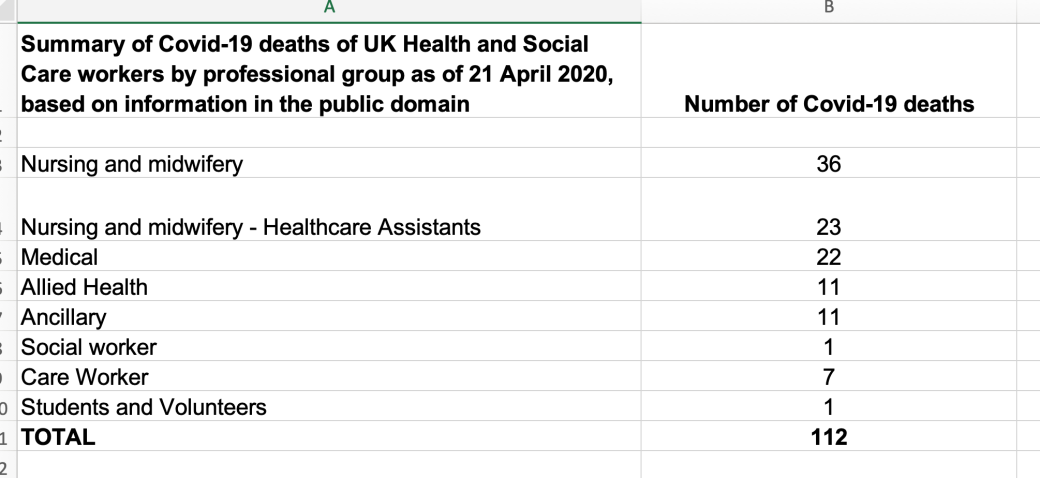This screenshot has width=1040, height=478.
Task: Click the "Nursing and midwifery" cell
Action: [132, 164]
